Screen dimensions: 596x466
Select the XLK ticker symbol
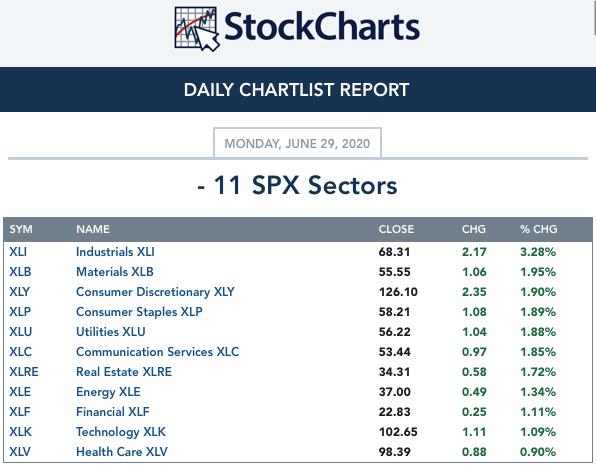pos(21,432)
